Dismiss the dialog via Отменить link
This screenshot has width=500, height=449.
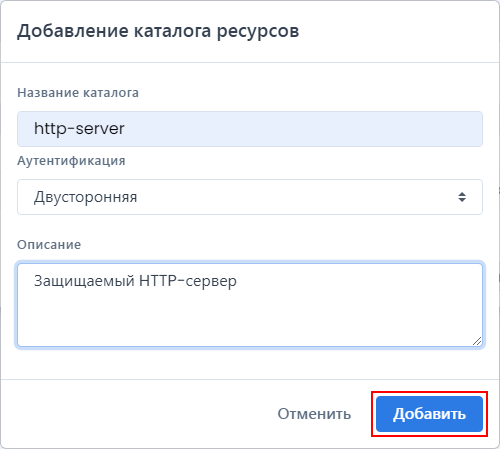pos(314,414)
